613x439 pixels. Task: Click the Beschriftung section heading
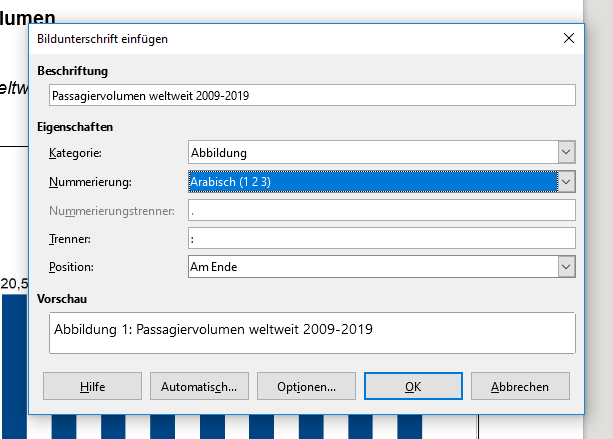point(73,71)
